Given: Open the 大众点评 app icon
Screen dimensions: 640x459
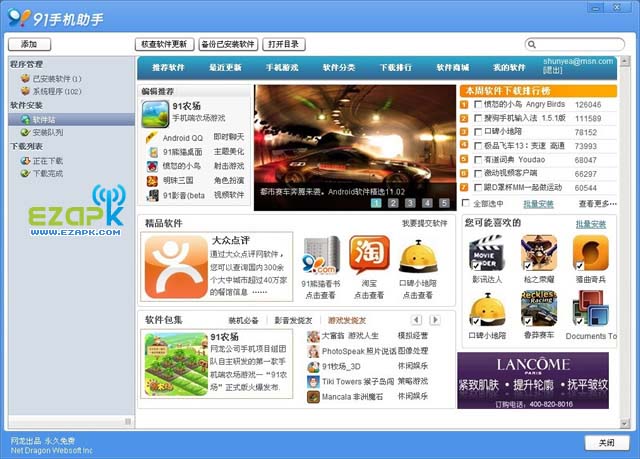Looking at the screenshot, I should point(176,267).
